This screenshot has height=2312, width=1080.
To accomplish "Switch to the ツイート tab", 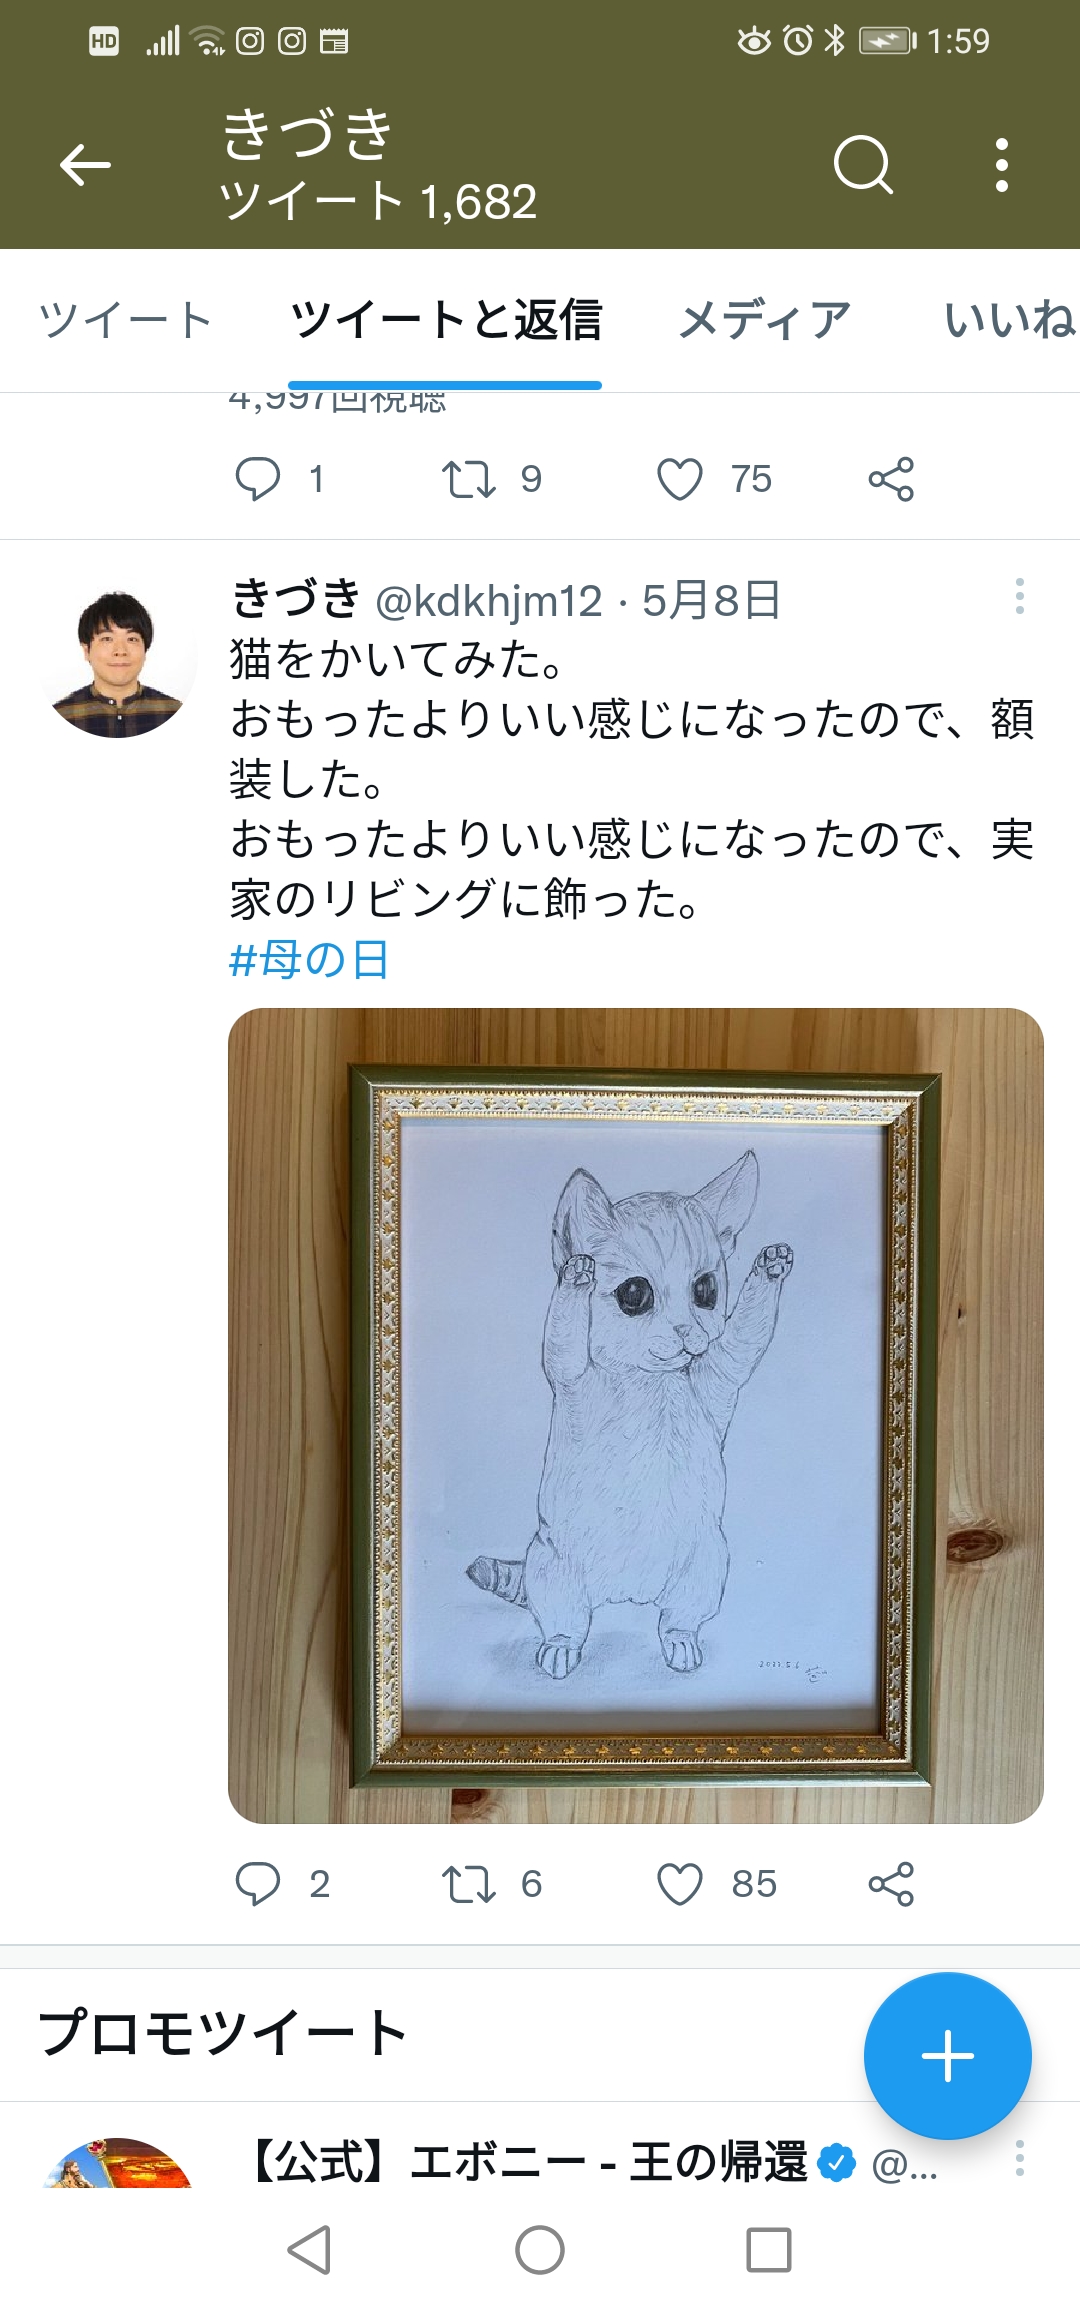I will point(125,321).
